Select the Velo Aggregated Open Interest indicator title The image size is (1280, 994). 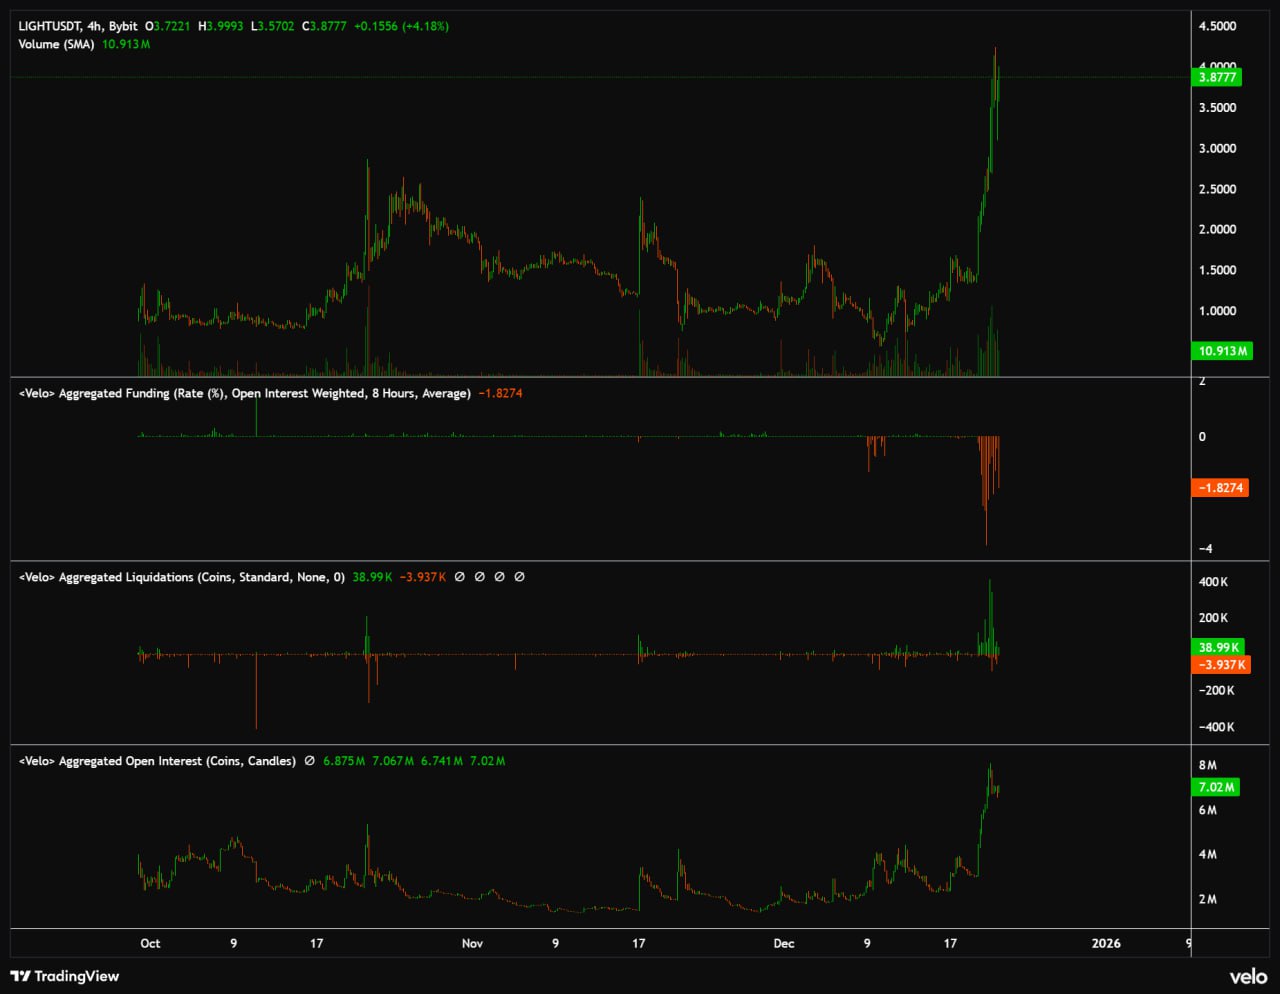click(157, 761)
